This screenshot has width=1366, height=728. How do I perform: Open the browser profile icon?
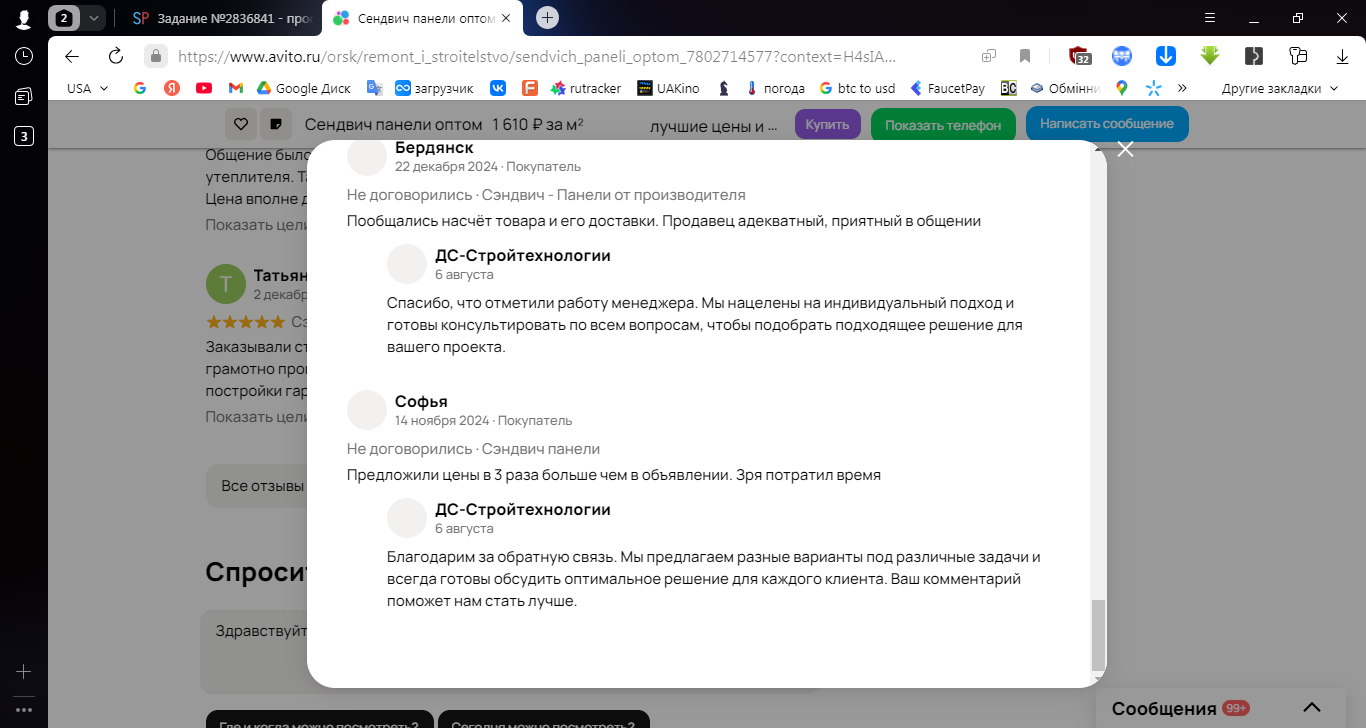coord(23,18)
